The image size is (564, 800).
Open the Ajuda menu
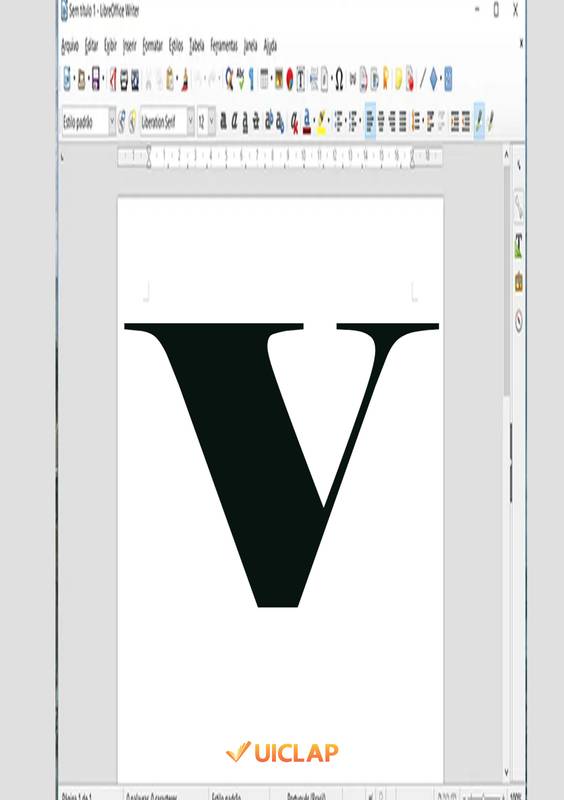pos(270,46)
